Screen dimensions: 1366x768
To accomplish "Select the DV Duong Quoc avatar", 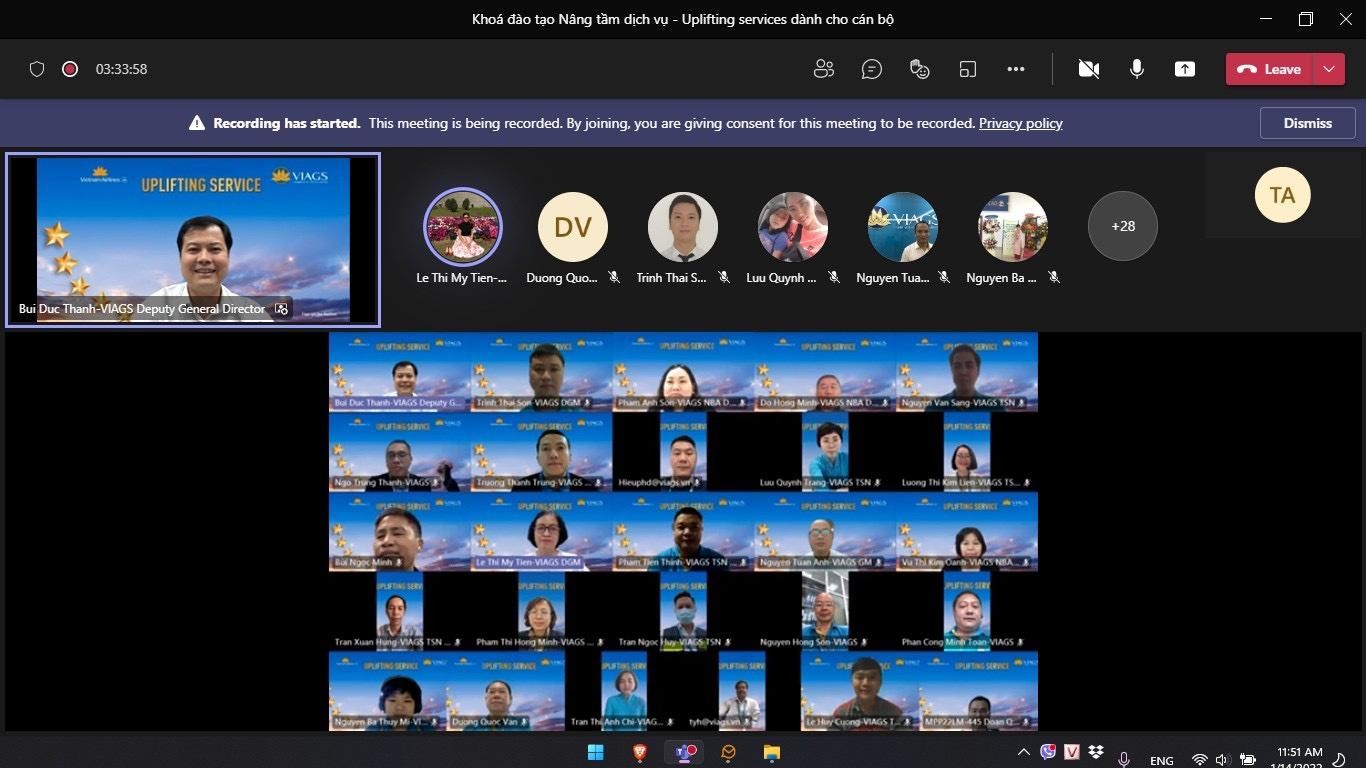I will 573,227.
